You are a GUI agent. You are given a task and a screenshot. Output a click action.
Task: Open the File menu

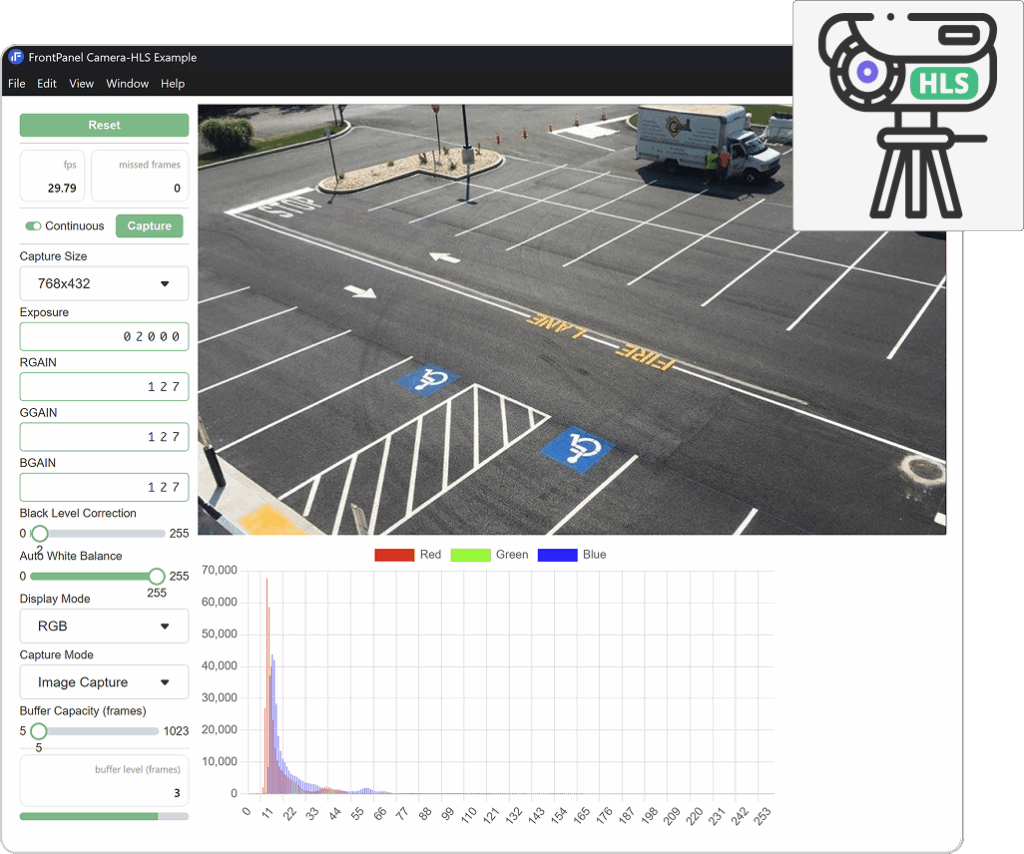(16, 84)
